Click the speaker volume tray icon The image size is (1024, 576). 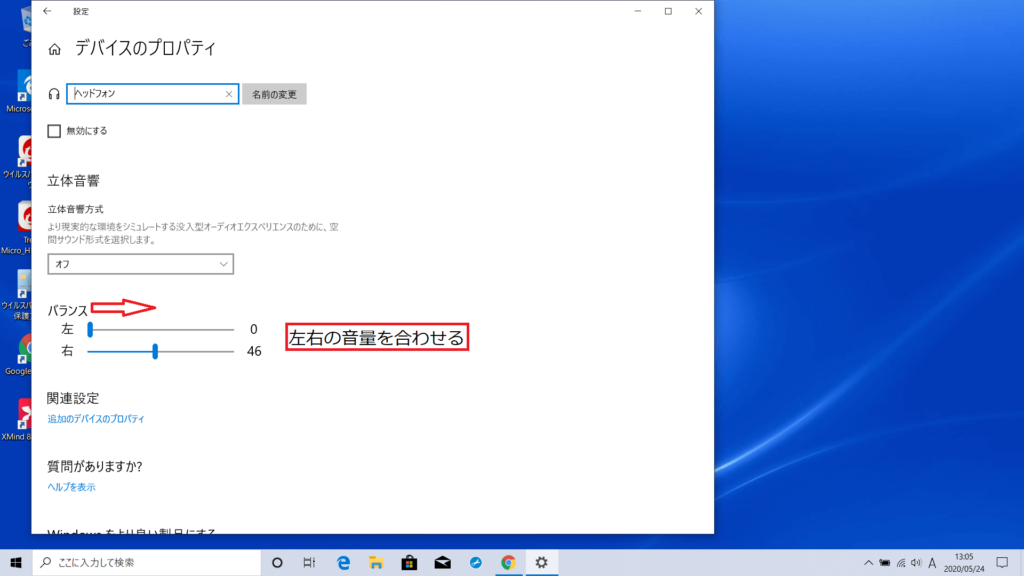tap(916, 562)
